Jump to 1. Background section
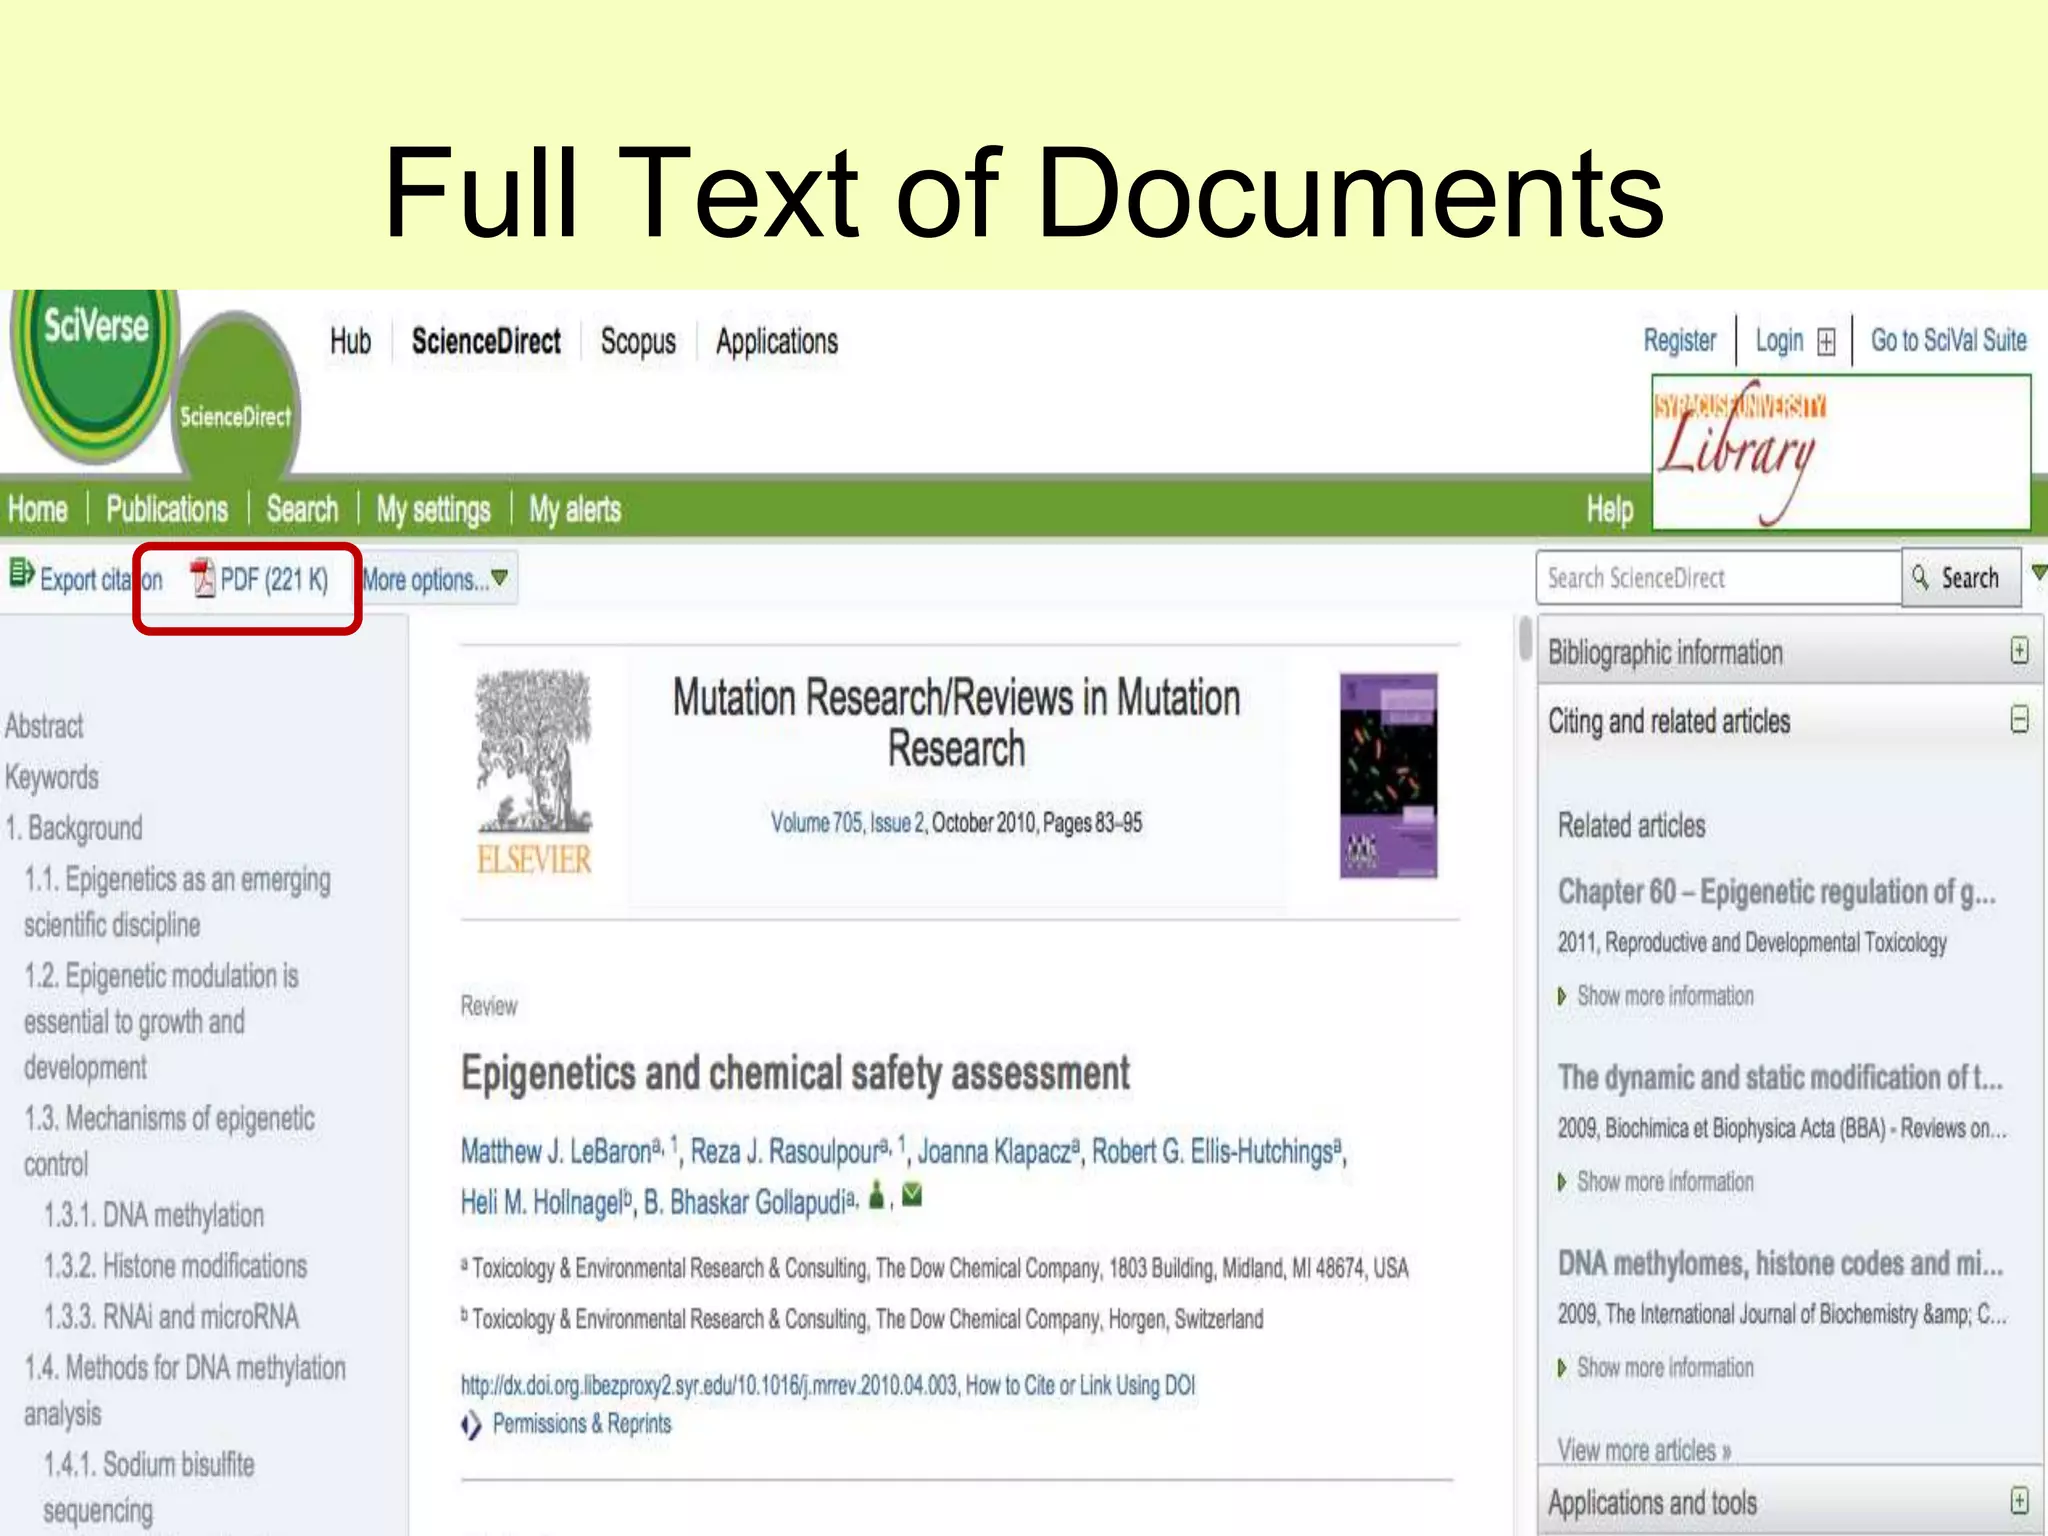 point(74,828)
